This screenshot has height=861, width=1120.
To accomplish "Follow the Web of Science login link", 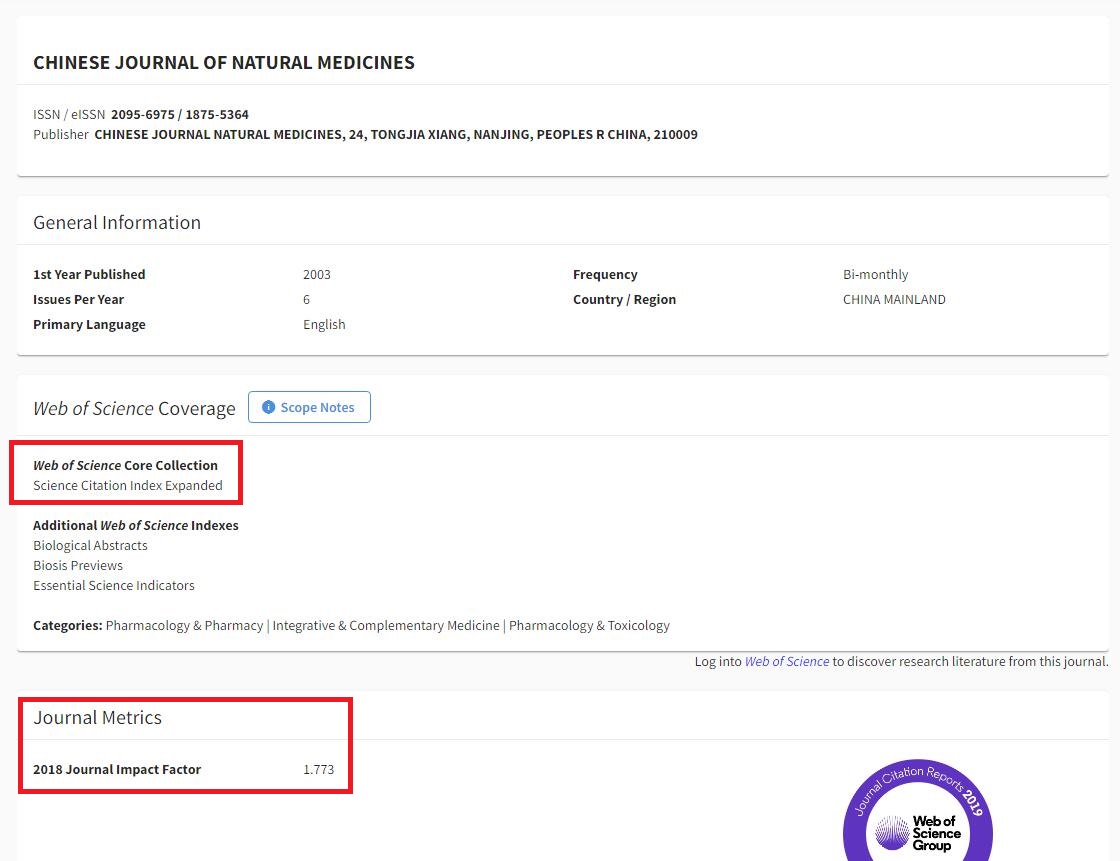I will pos(786,661).
